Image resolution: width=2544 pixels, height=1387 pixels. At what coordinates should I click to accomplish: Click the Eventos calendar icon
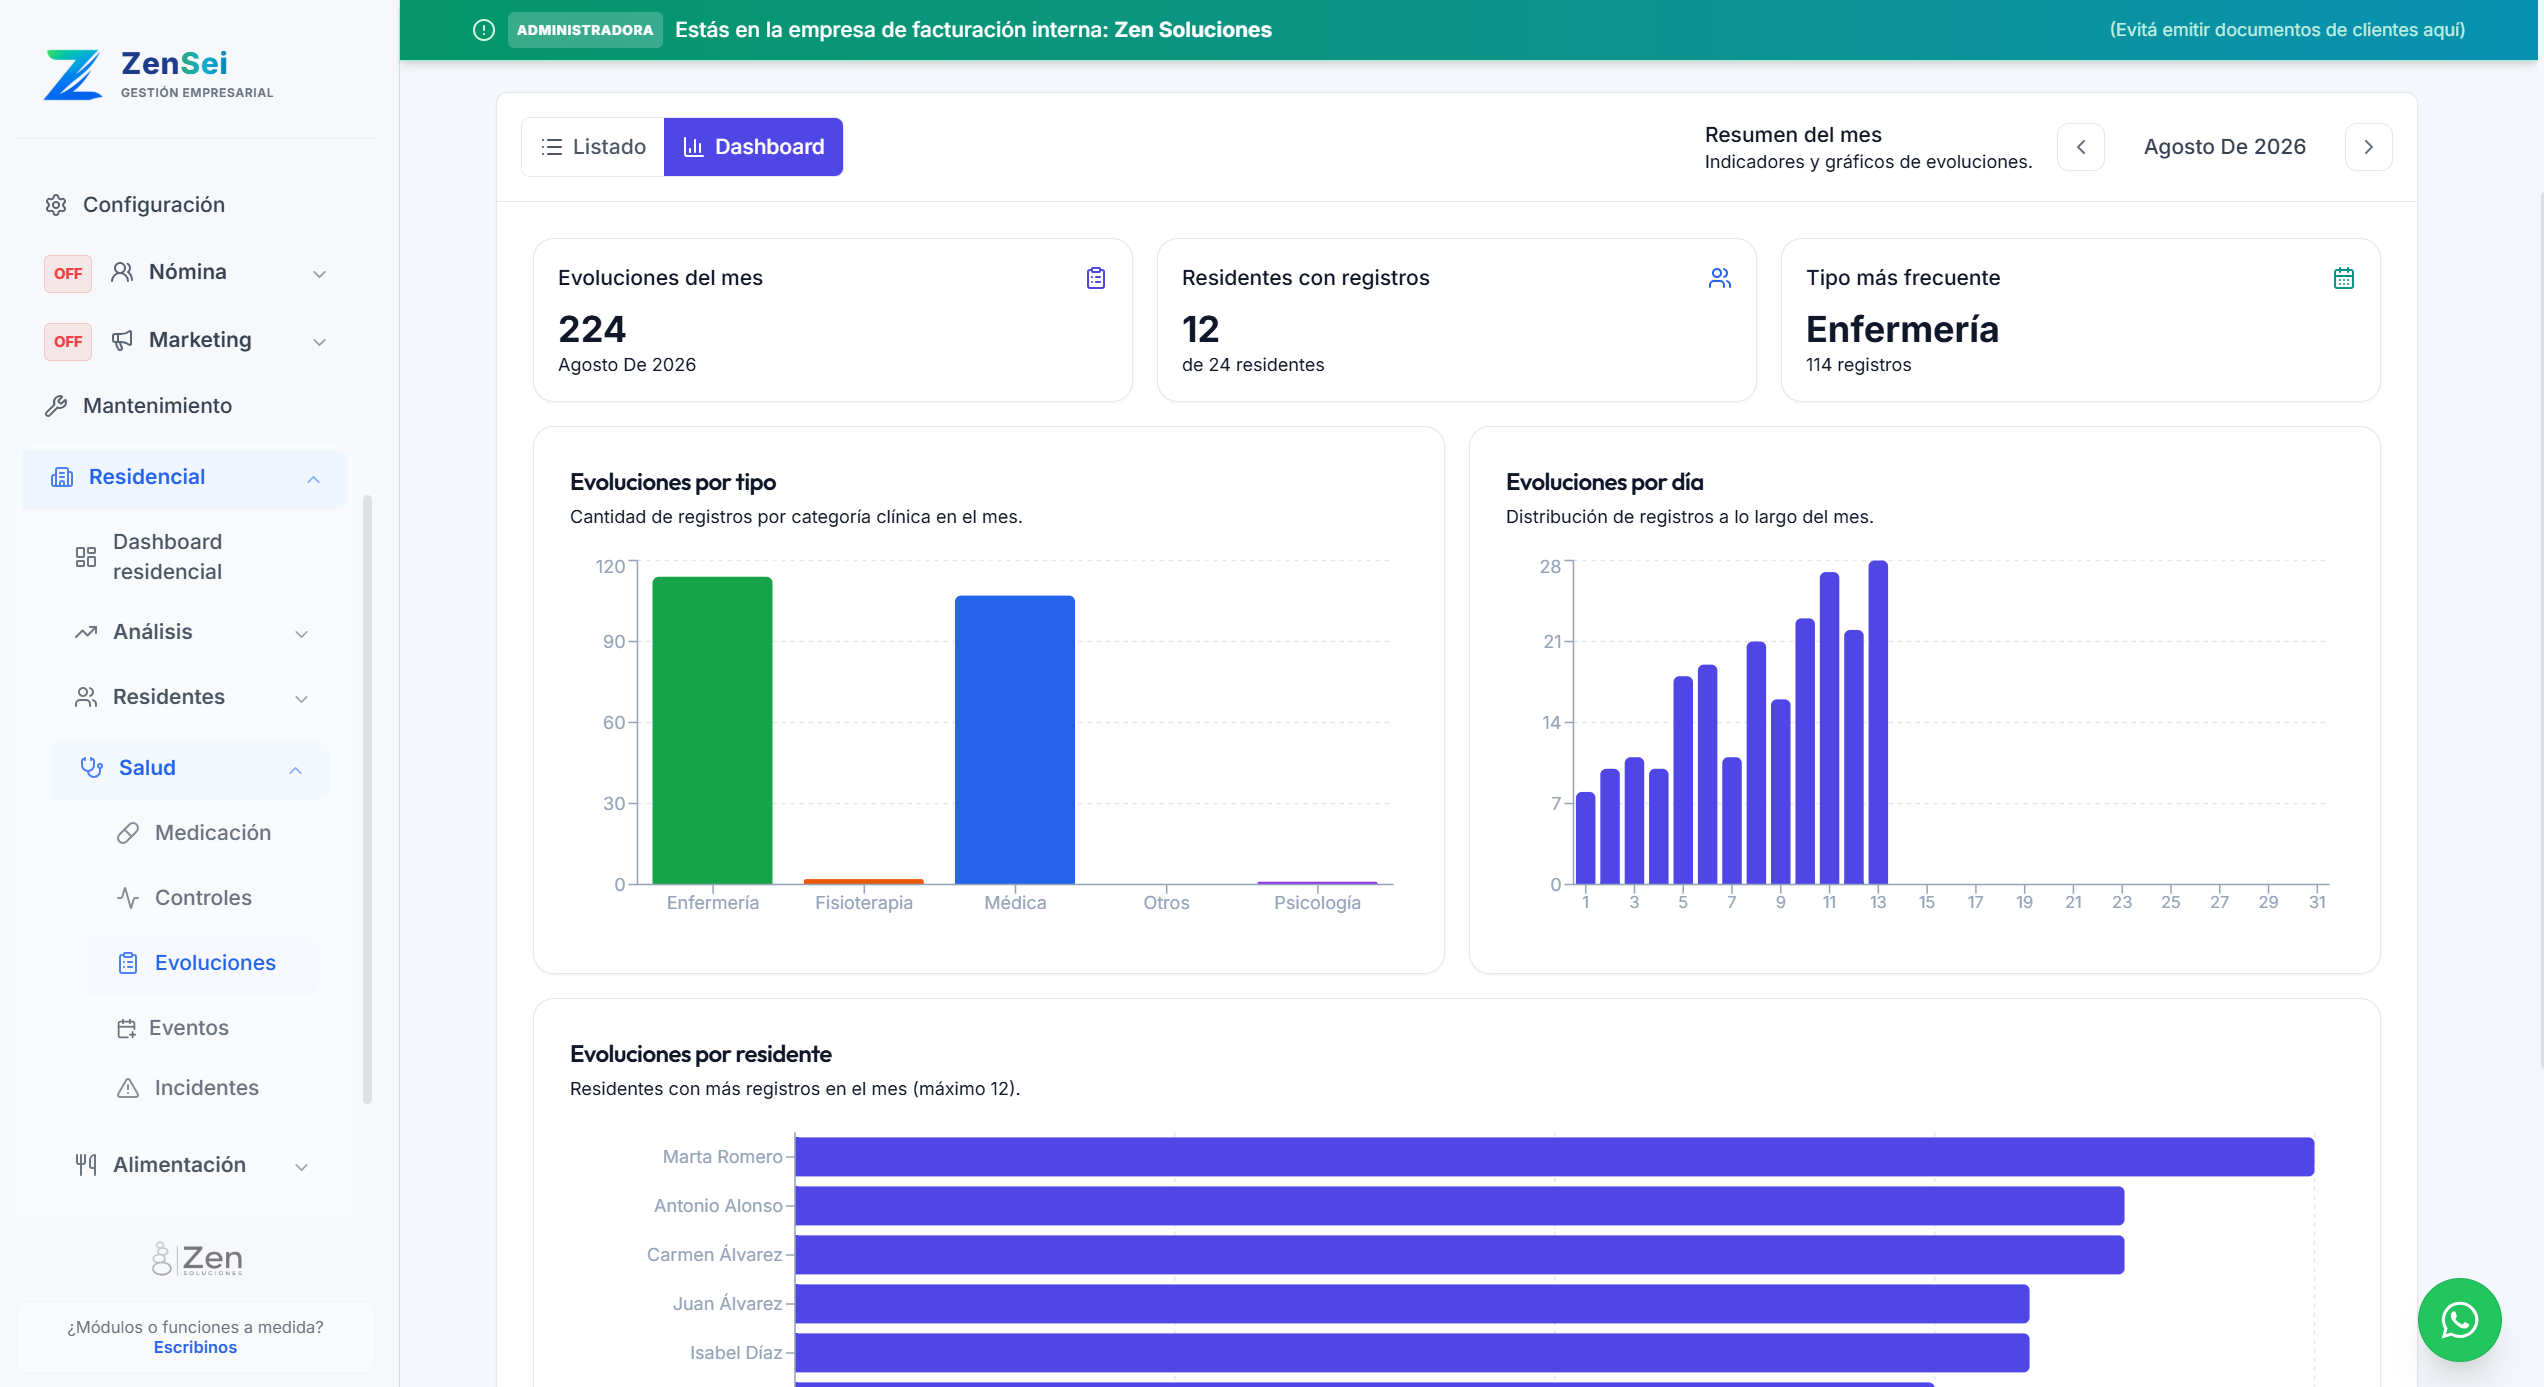pos(126,1028)
